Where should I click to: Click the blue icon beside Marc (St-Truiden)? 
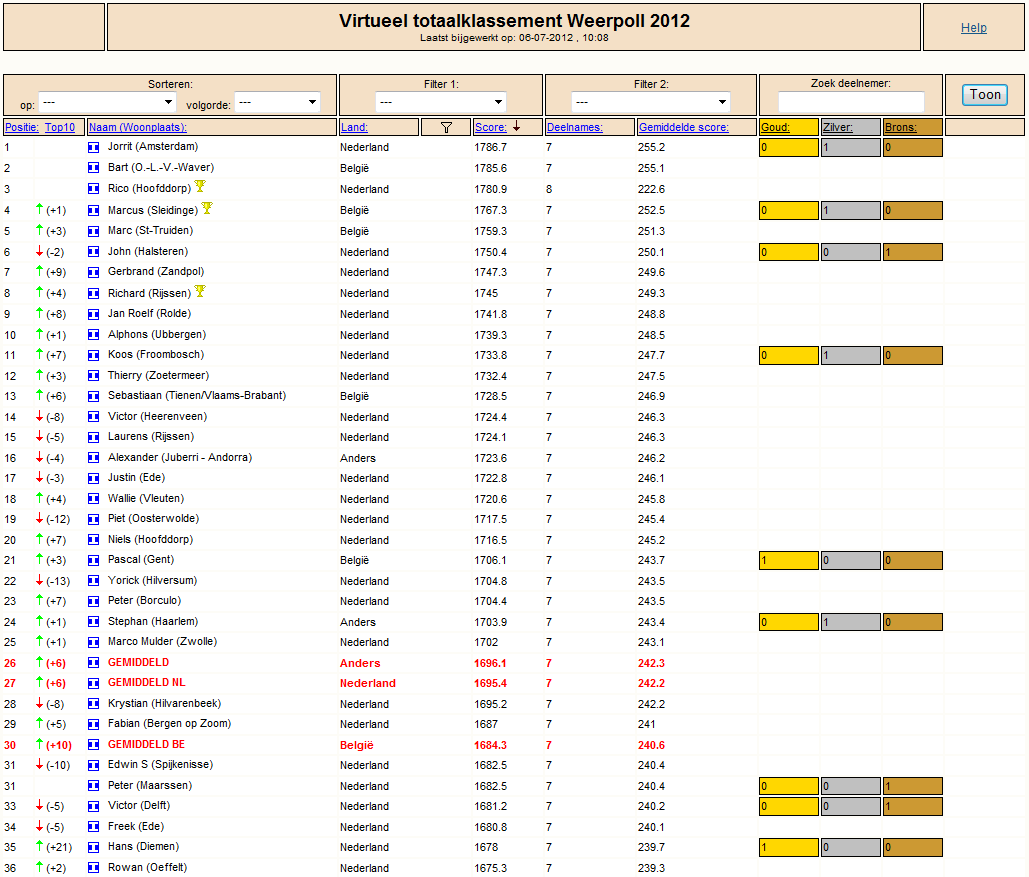(x=94, y=231)
